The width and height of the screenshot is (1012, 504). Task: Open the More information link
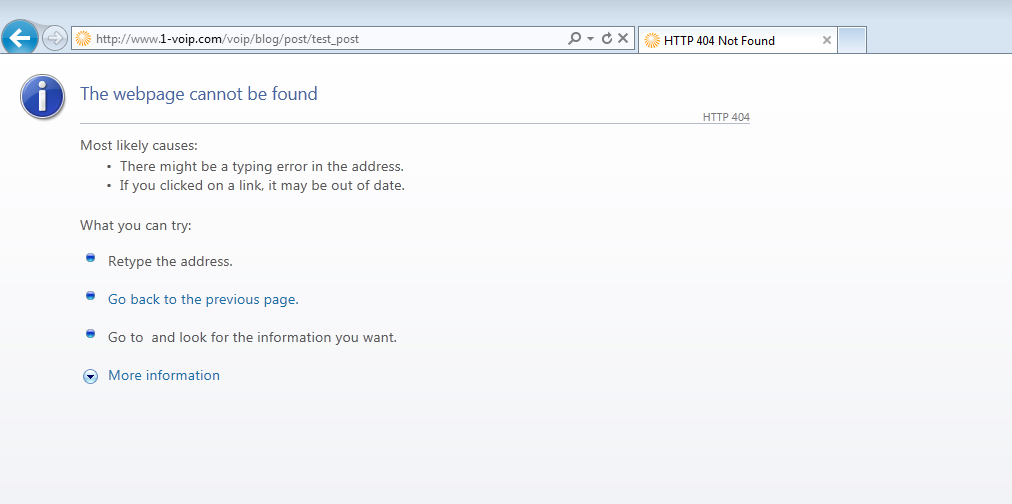164,376
